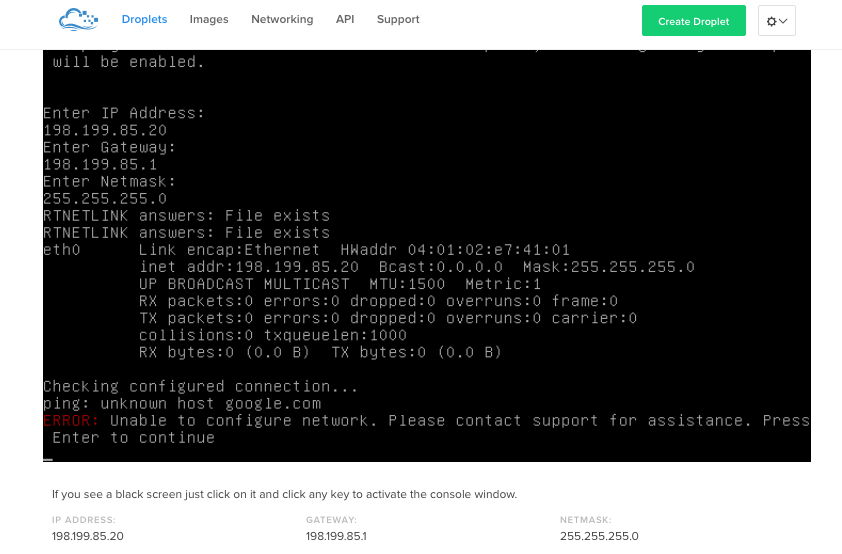Click the 'ping: unknown host google.com' line
This screenshot has width=842, height=554.
coord(182,404)
